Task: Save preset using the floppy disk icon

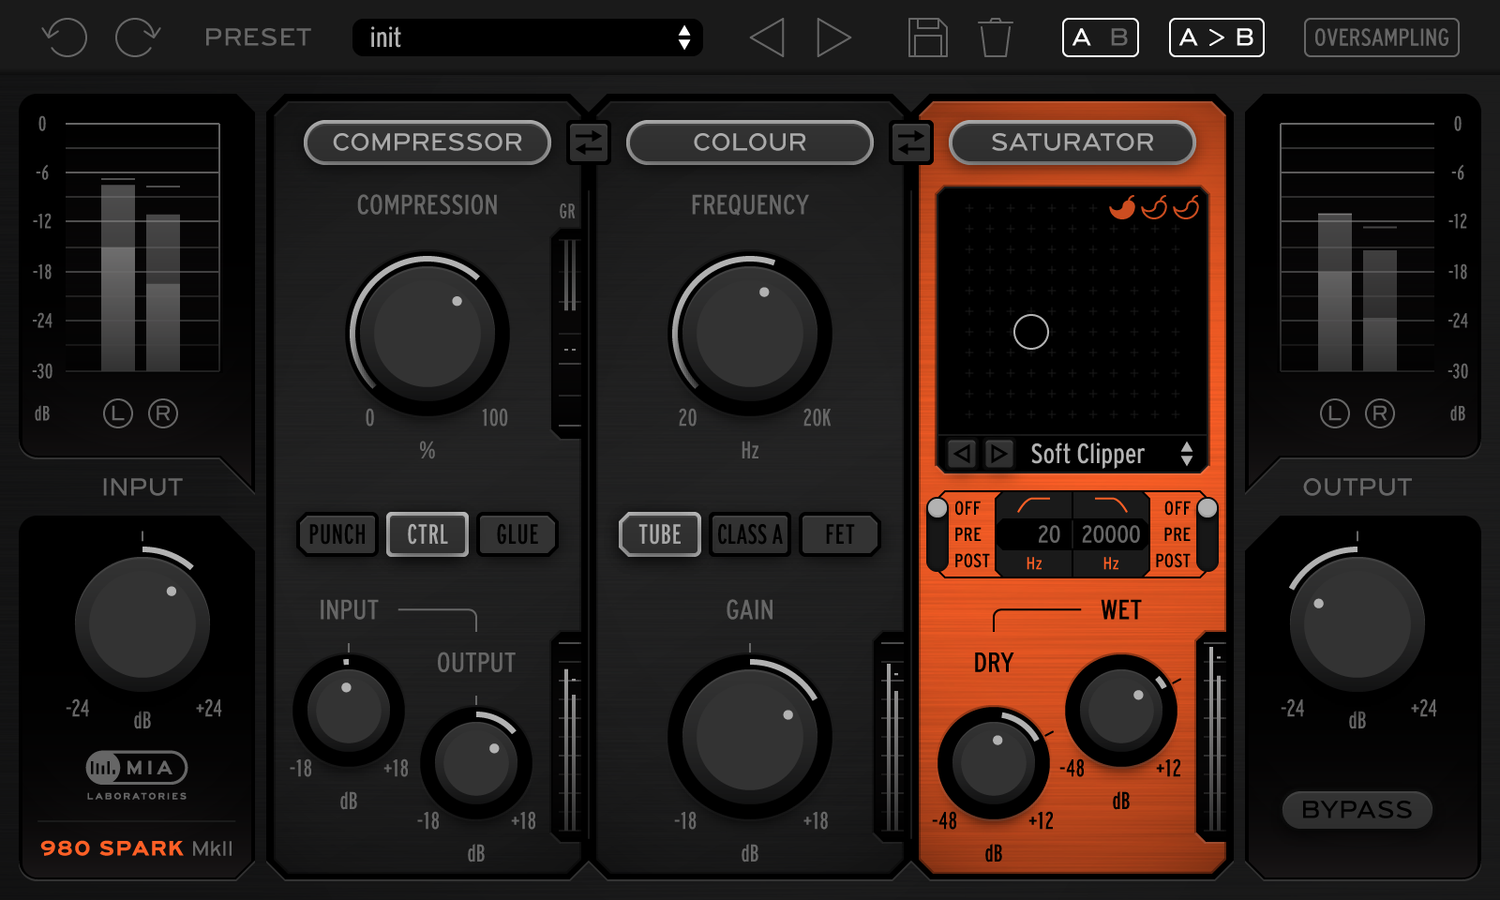Action: click(x=927, y=38)
